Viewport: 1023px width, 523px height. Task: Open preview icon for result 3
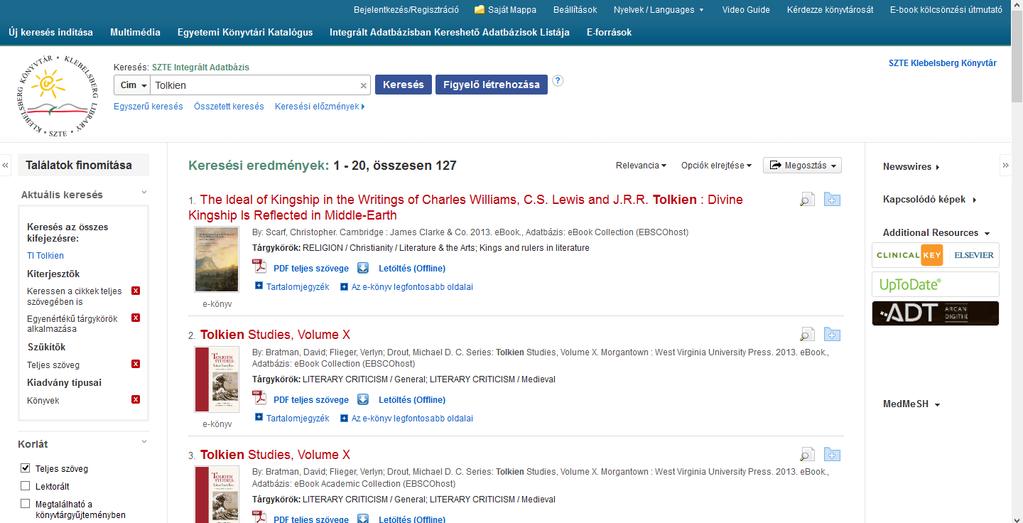pyautogui.click(x=807, y=455)
